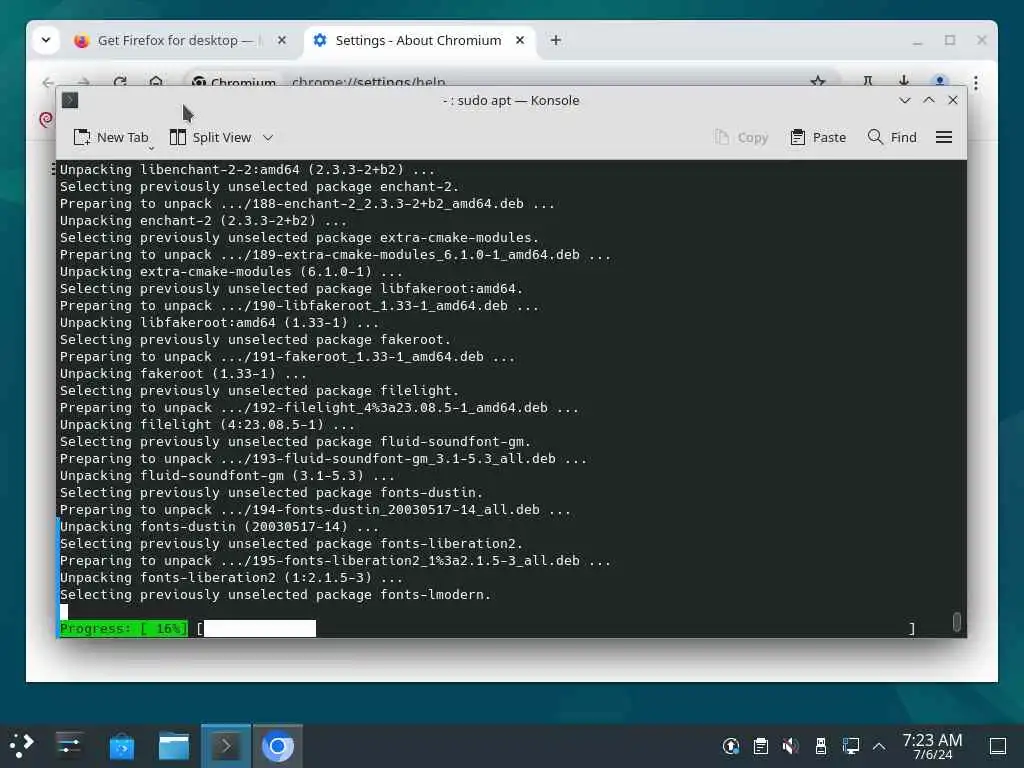The width and height of the screenshot is (1024, 768).
Task: Open clipboard tray icon
Action: coord(761,746)
